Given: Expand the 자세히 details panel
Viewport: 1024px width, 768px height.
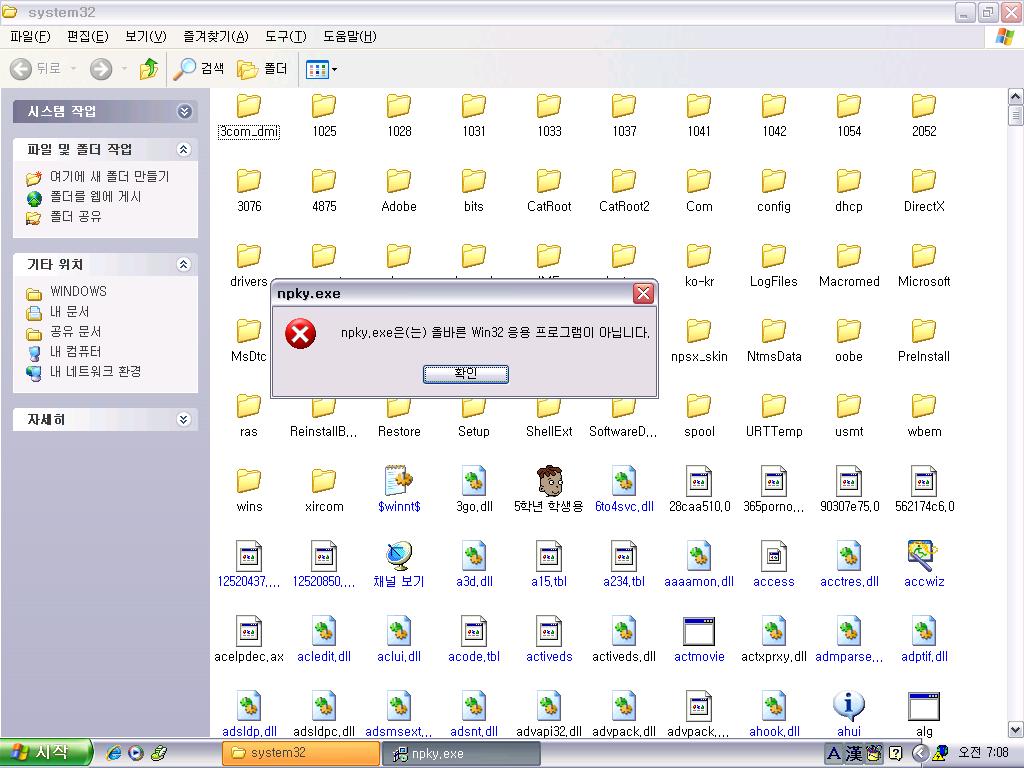Looking at the screenshot, I should 183,420.
